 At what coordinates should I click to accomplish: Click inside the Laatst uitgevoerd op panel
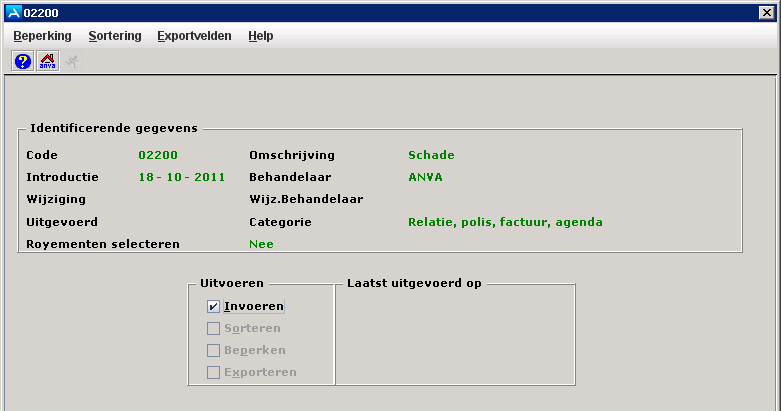(455, 335)
